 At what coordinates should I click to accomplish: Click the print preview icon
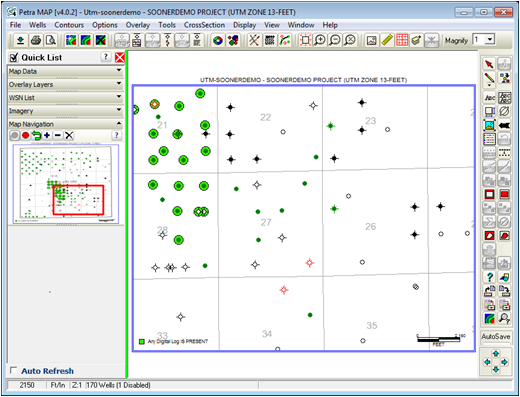(51, 40)
